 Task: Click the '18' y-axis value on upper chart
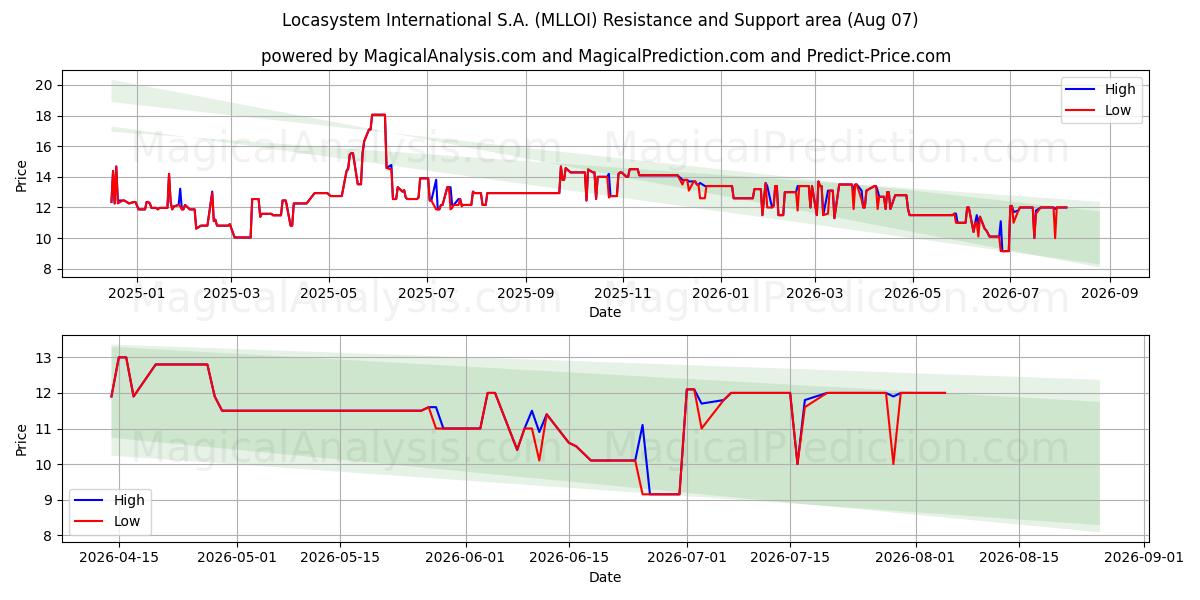[x=46, y=116]
